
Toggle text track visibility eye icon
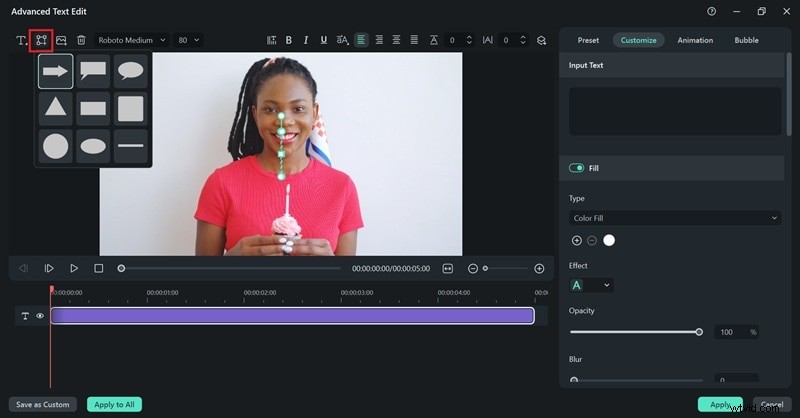40,316
